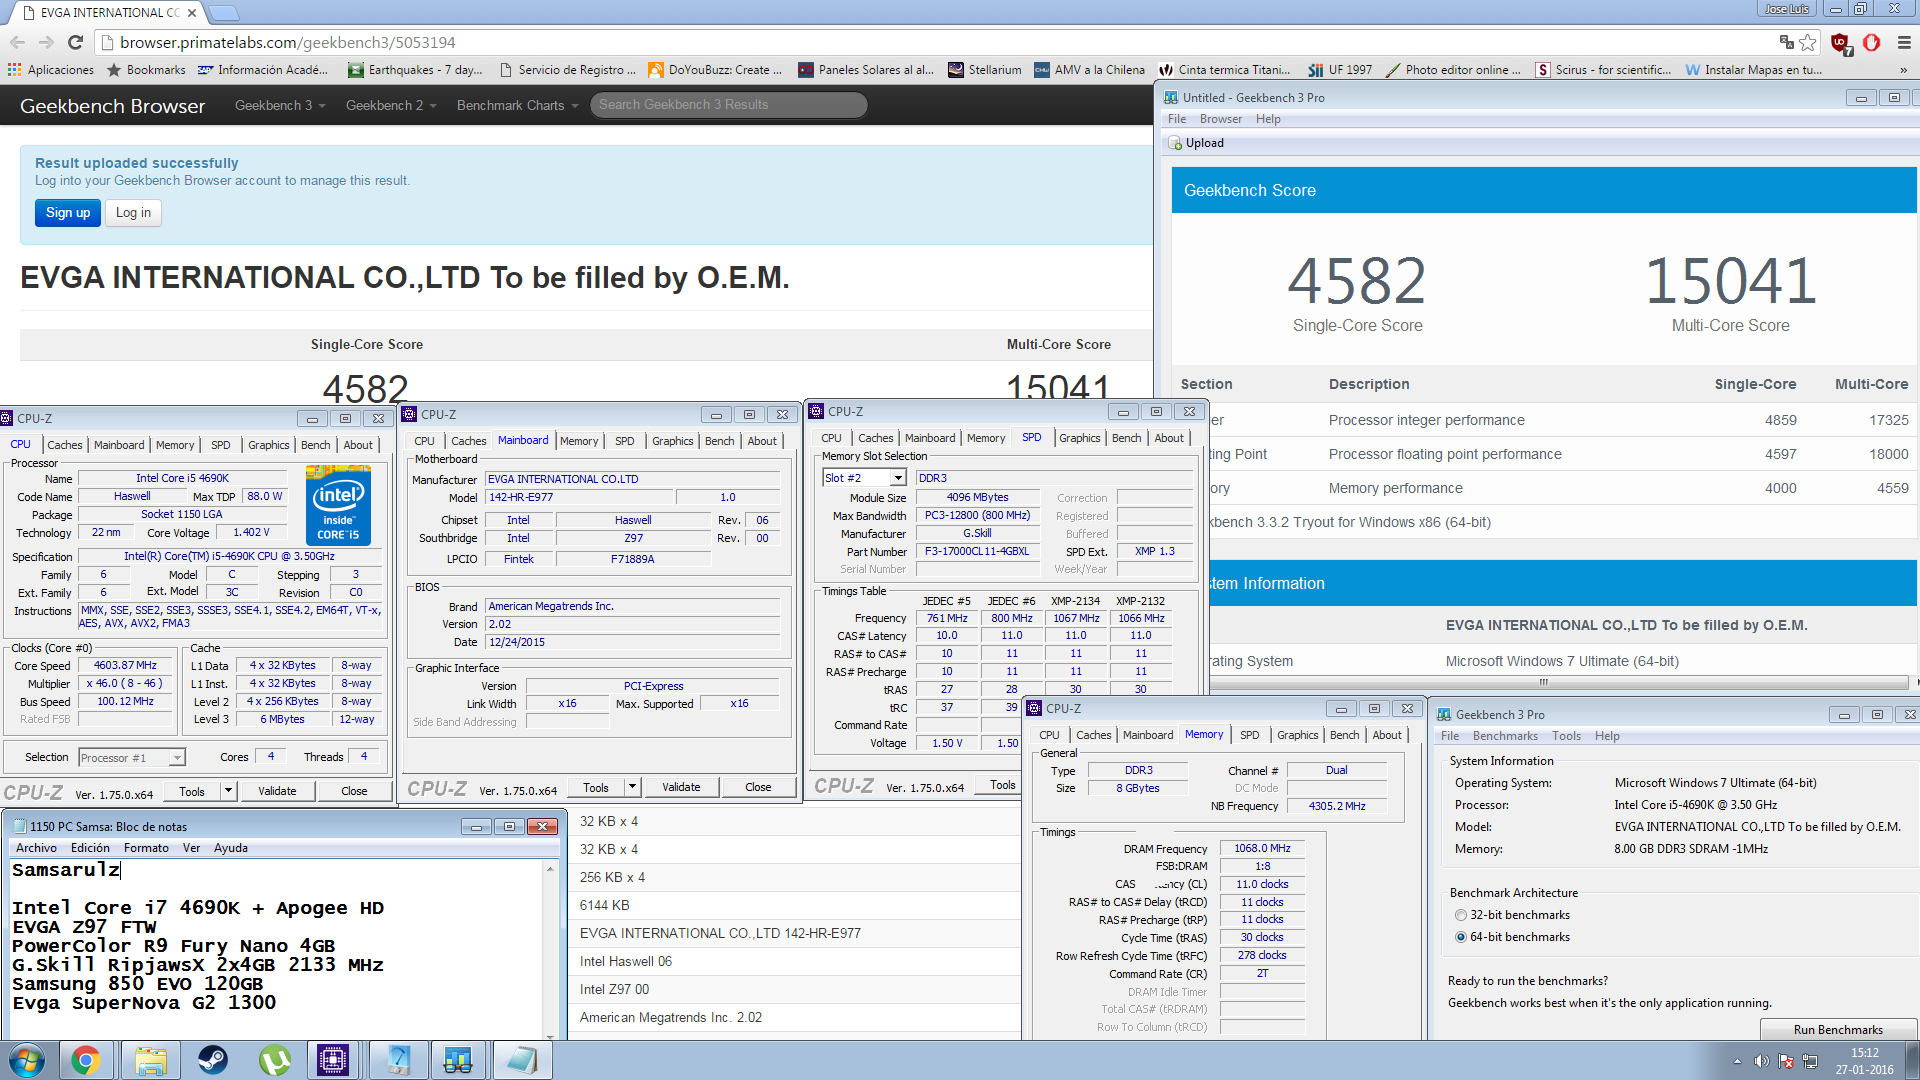
Task: Click Run Benchmarks button
Action: [x=1838, y=1029]
